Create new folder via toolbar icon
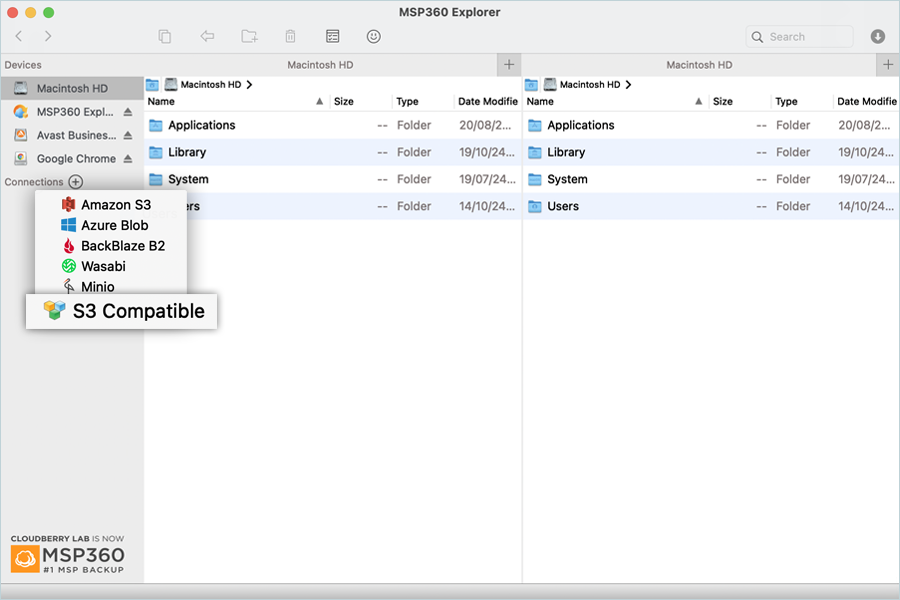The height and width of the screenshot is (600, 900). click(x=249, y=37)
